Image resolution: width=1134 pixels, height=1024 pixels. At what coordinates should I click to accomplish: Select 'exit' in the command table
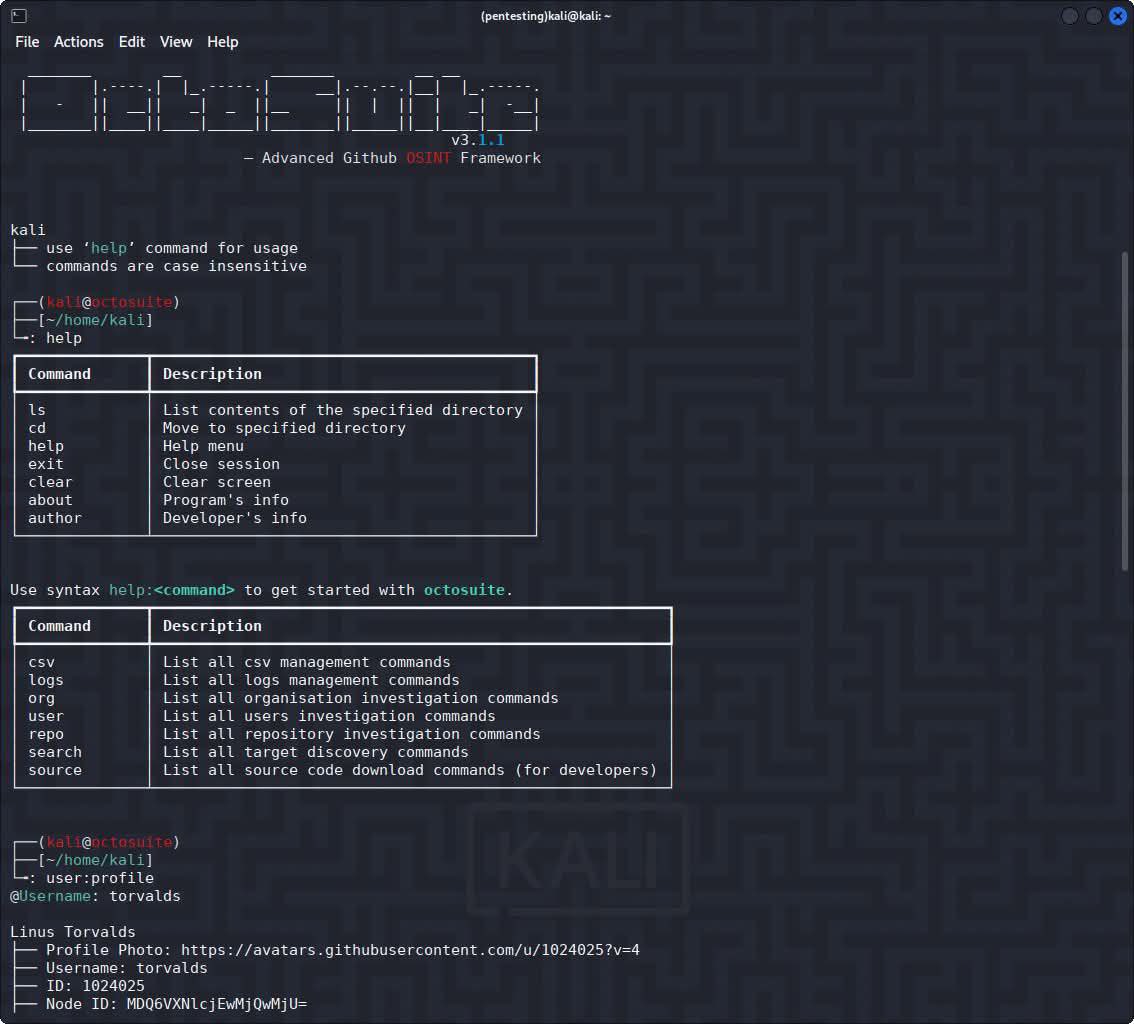click(46, 464)
